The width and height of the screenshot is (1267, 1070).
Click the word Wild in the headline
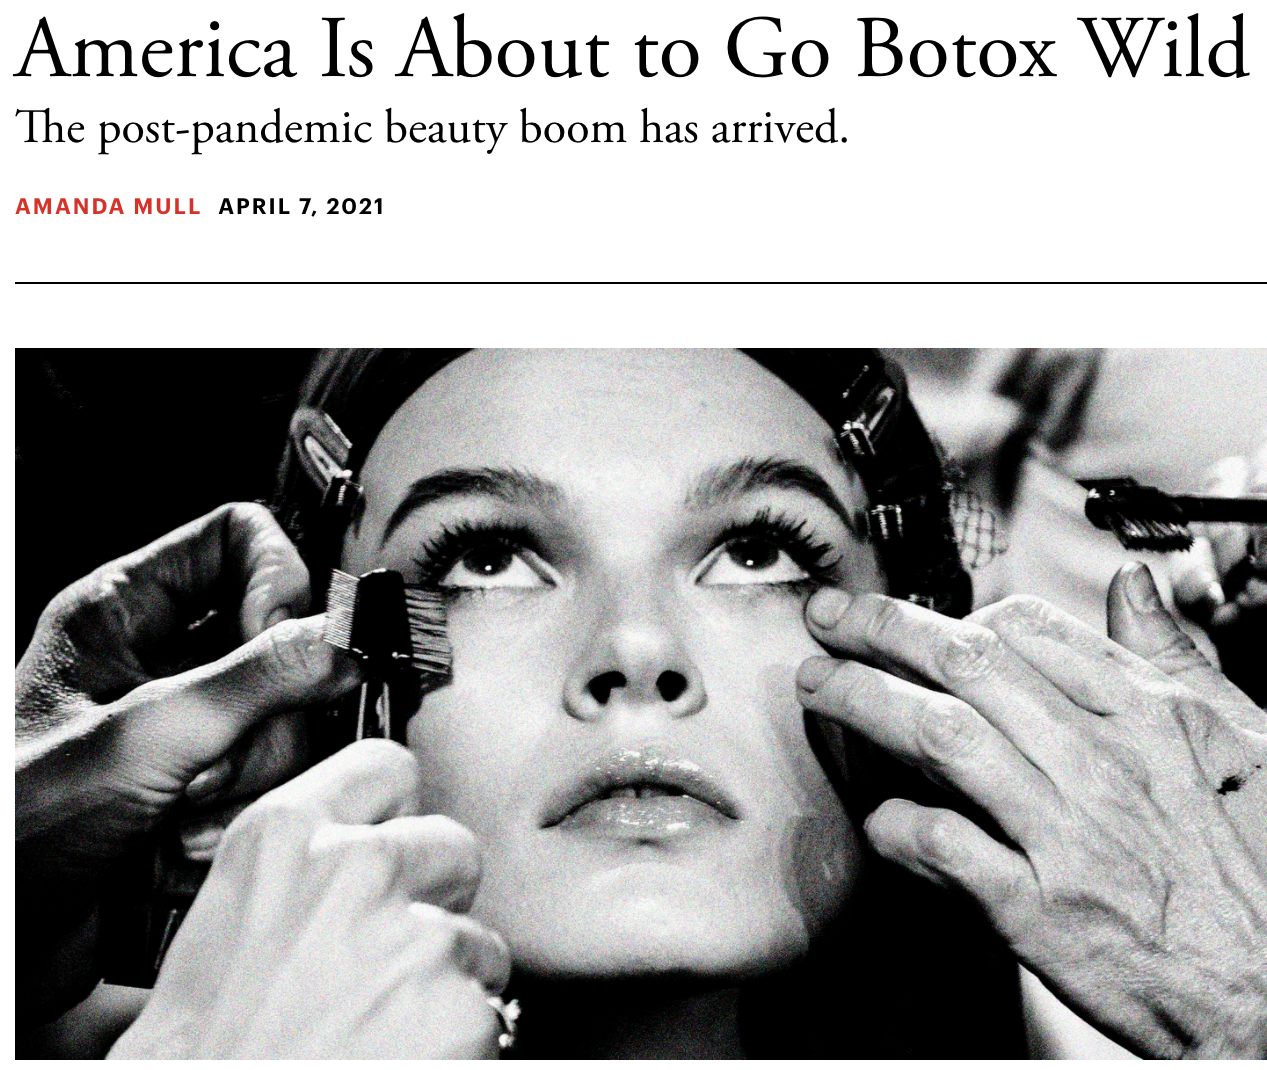1167,48
